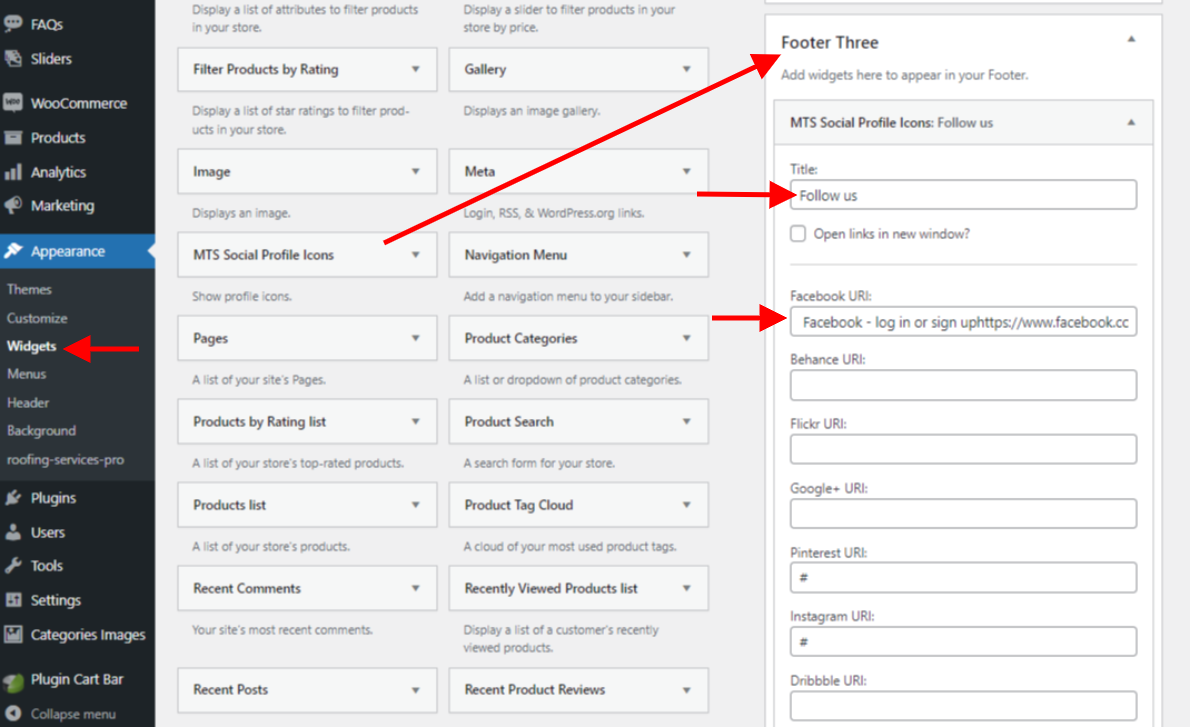The width and height of the screenshot is (1190, 727).
Task: Click the Settings sliders icon
Action: [x=13, y=600]
